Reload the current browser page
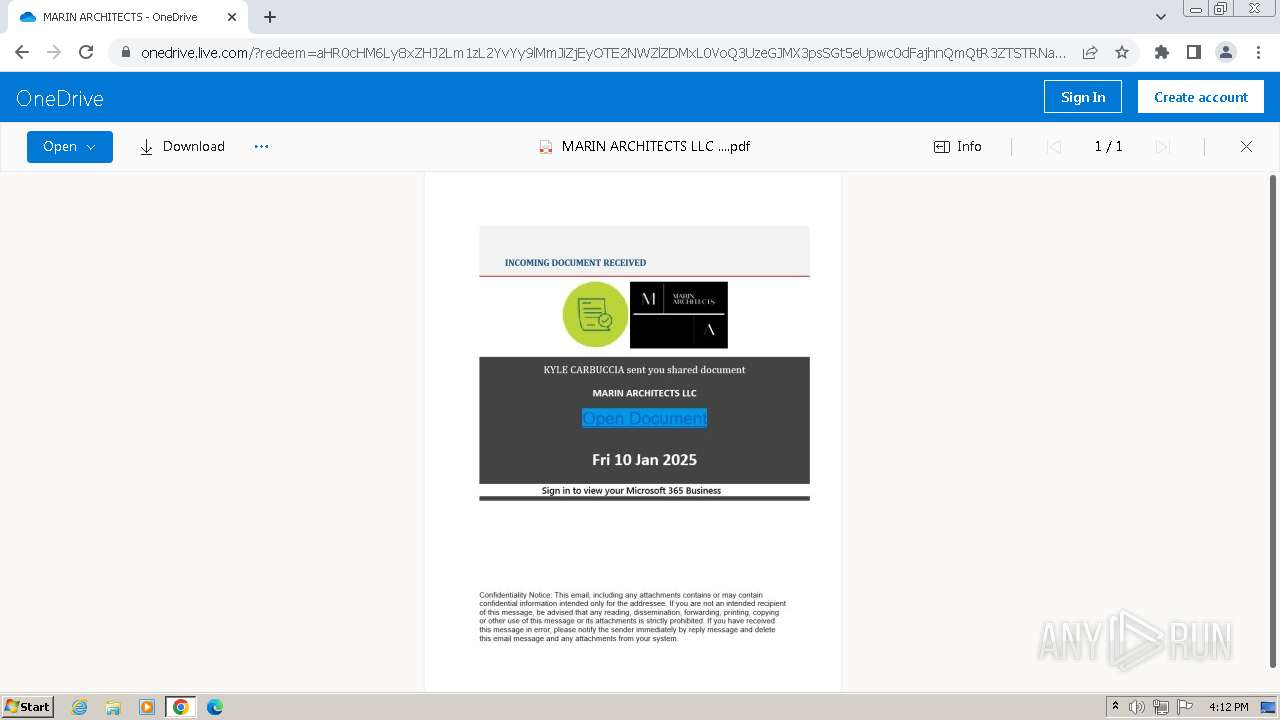1280x720 pixels. coord(86,52)
